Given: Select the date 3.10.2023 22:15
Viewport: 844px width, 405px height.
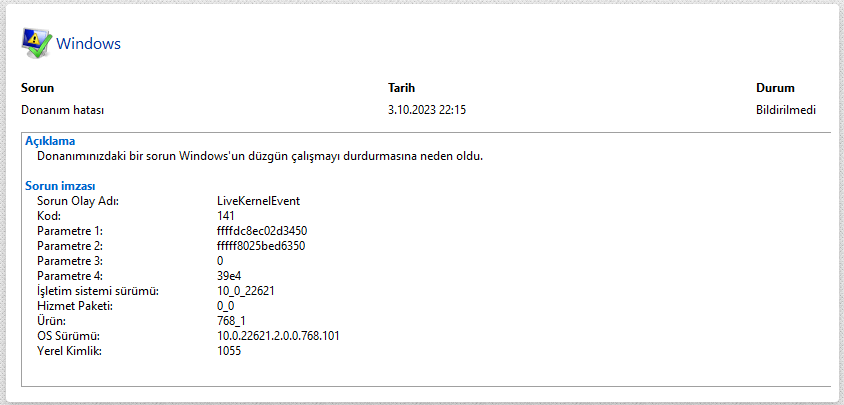Looking at the screenshot, I should point(427,110).
